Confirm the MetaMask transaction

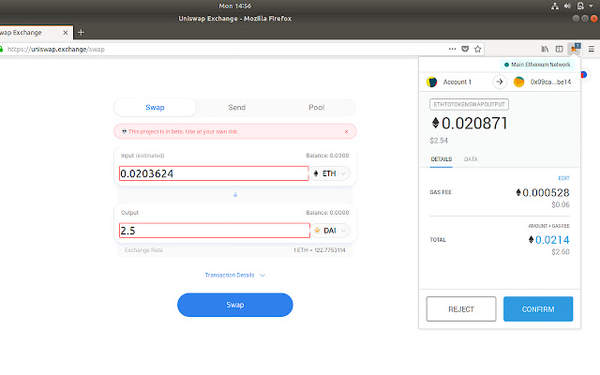click(538, 309)
